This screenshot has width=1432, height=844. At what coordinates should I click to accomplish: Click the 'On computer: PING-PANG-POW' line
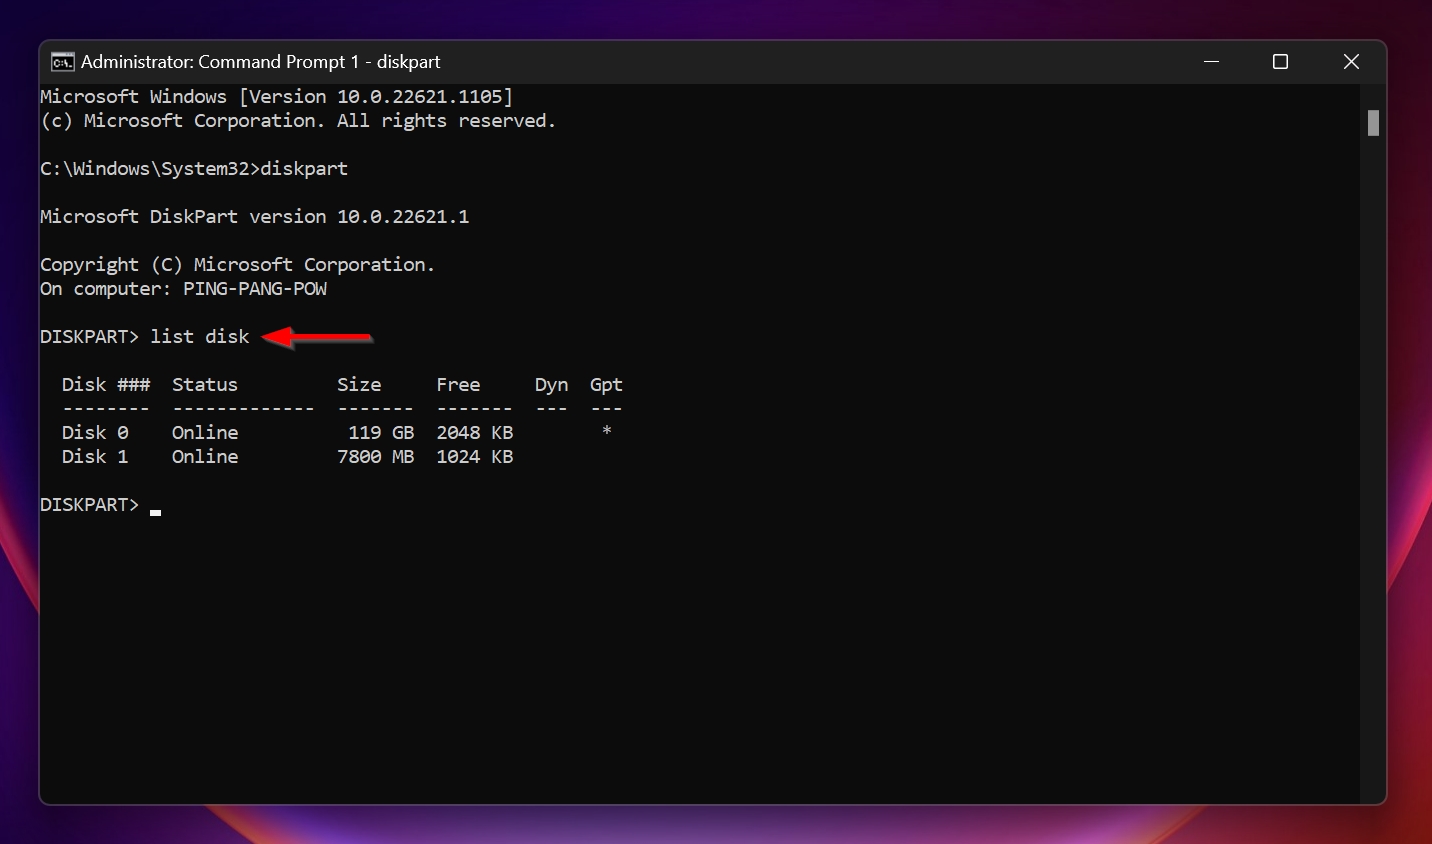pos(183,289)
